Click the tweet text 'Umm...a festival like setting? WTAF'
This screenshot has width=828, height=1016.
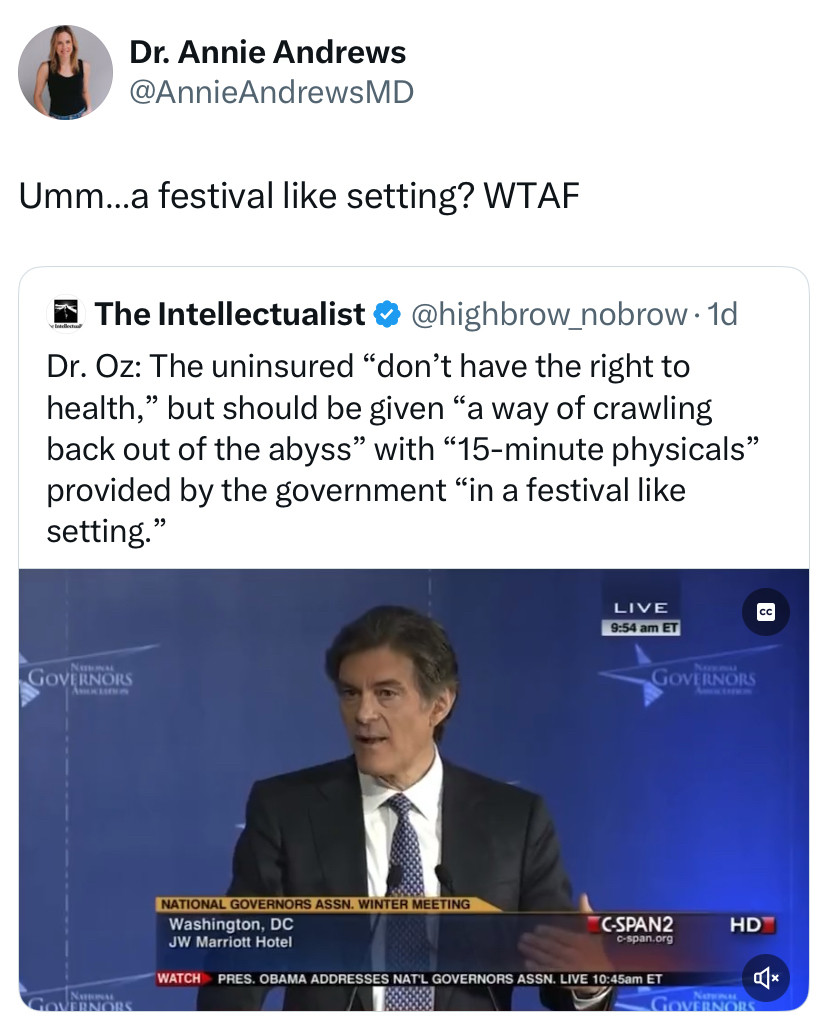(299, 195)
